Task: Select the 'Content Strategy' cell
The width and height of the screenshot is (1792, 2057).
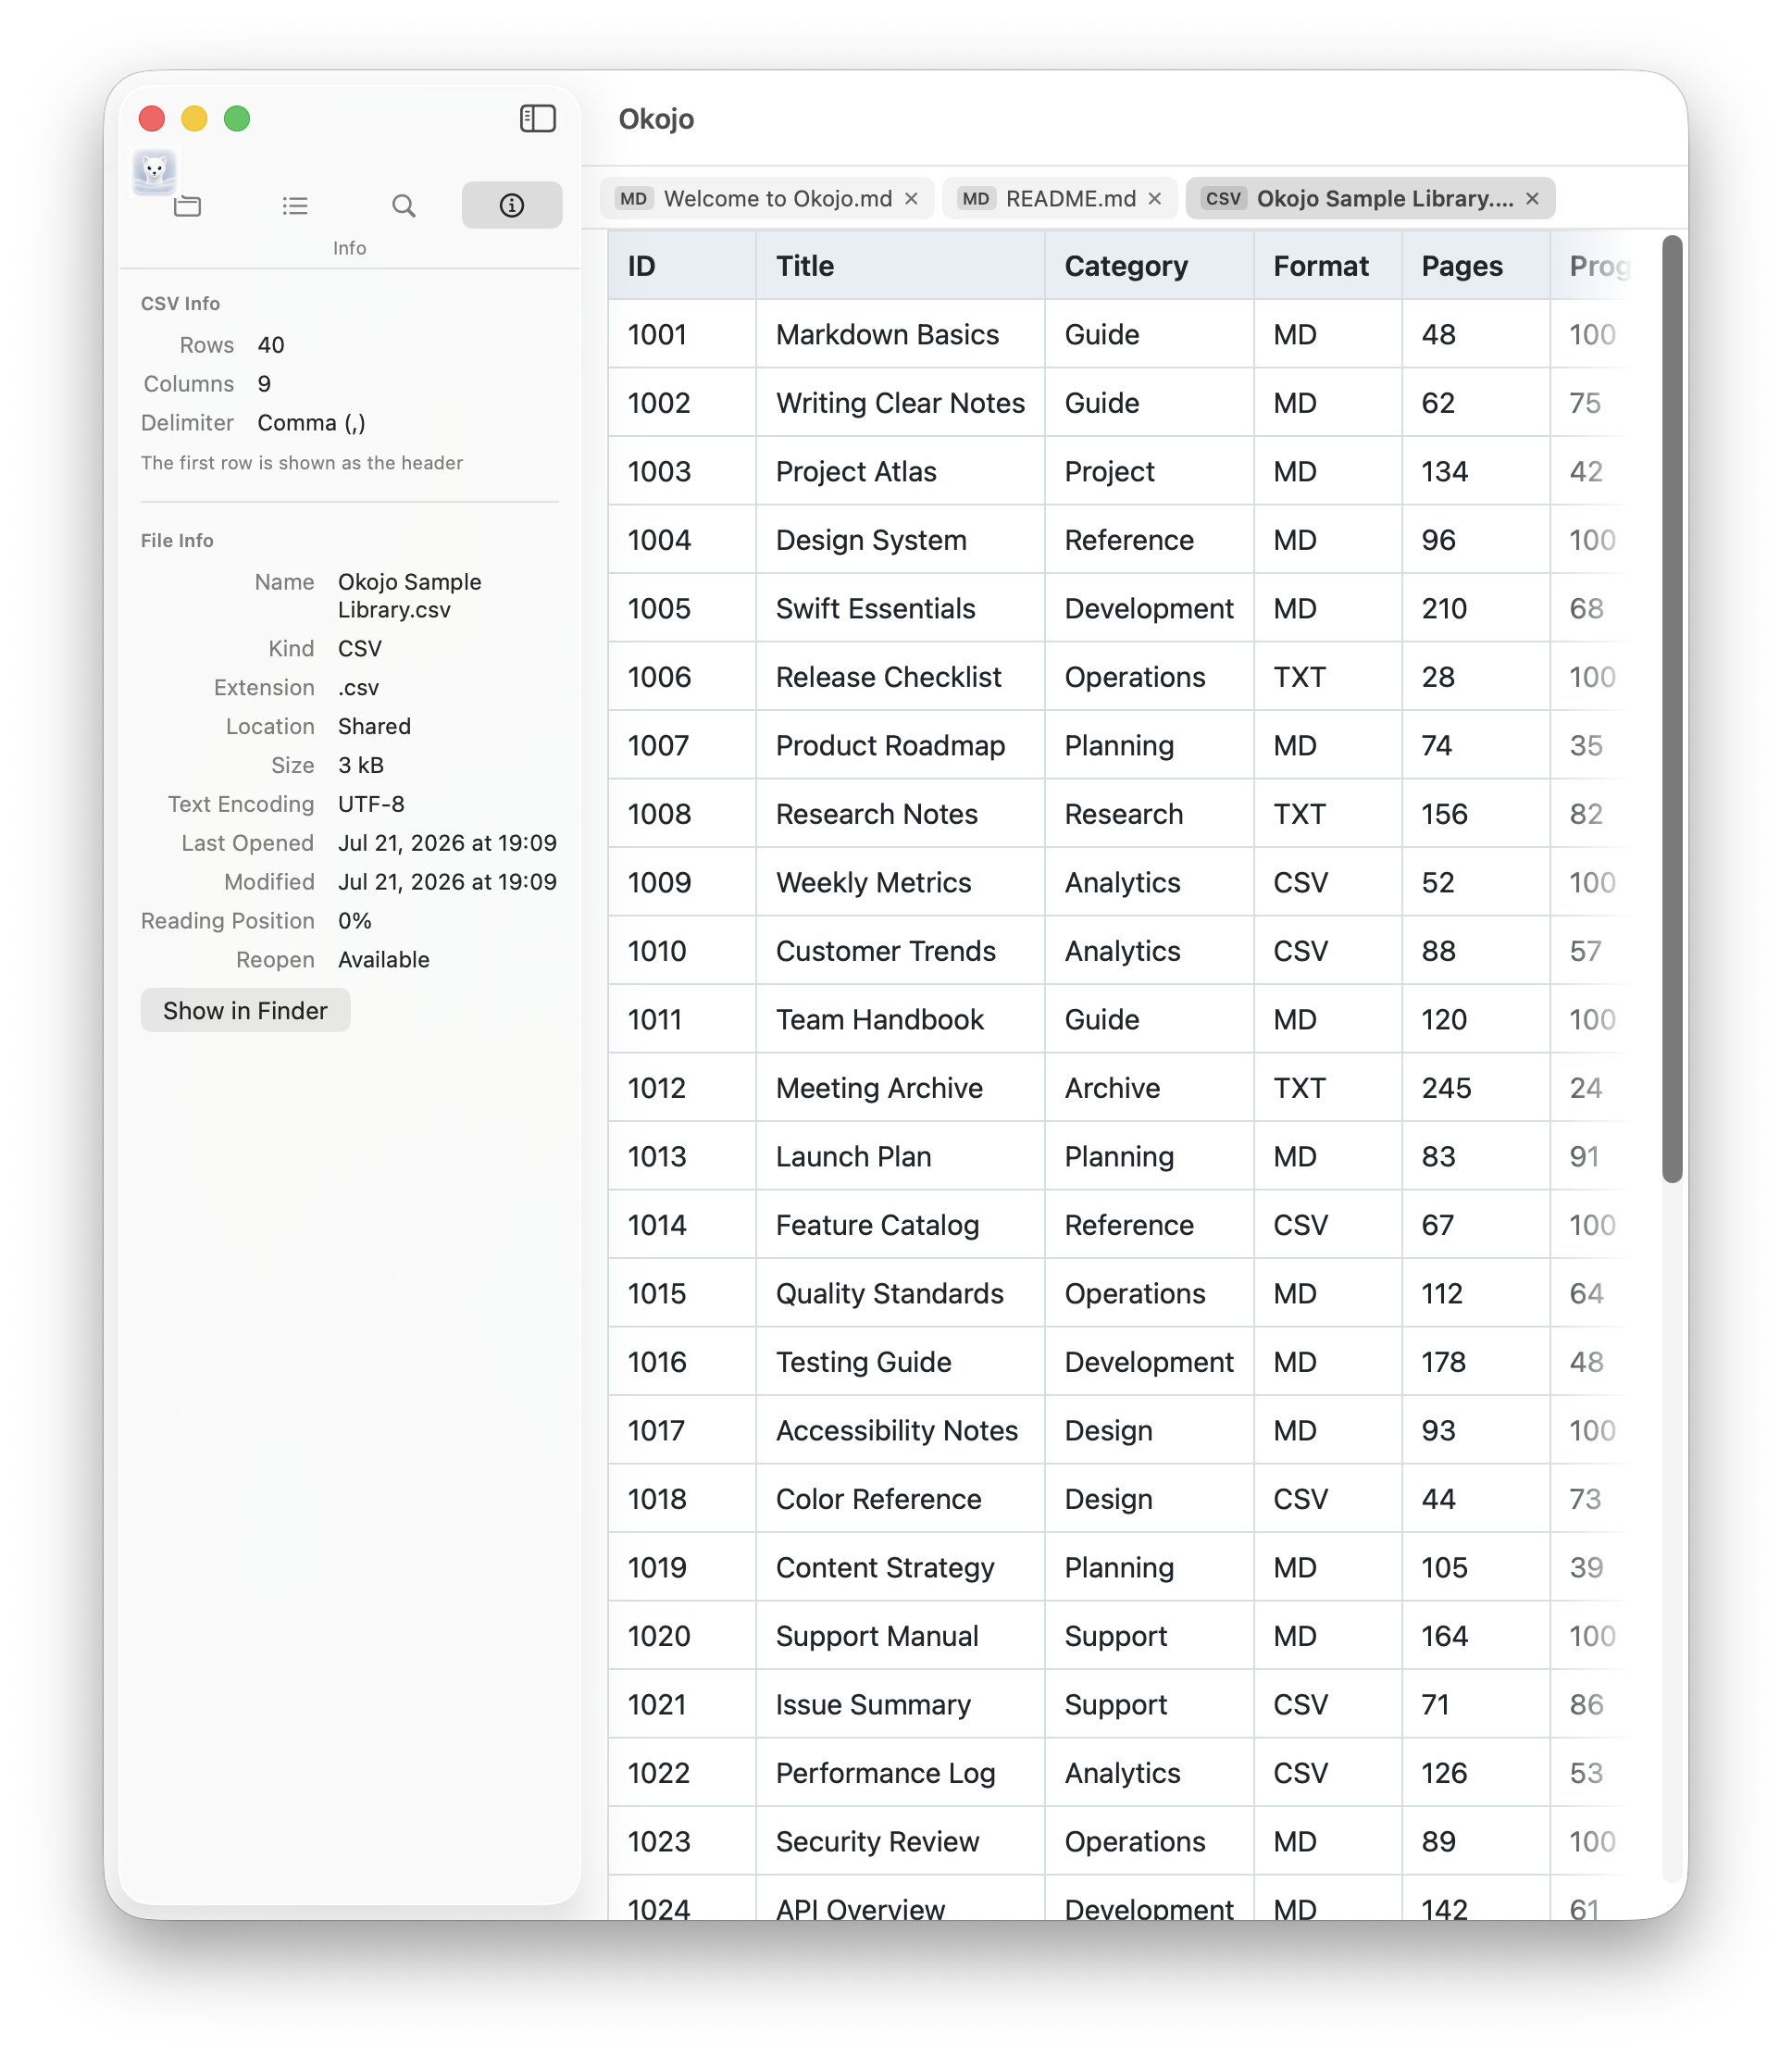Action: 900,1568
